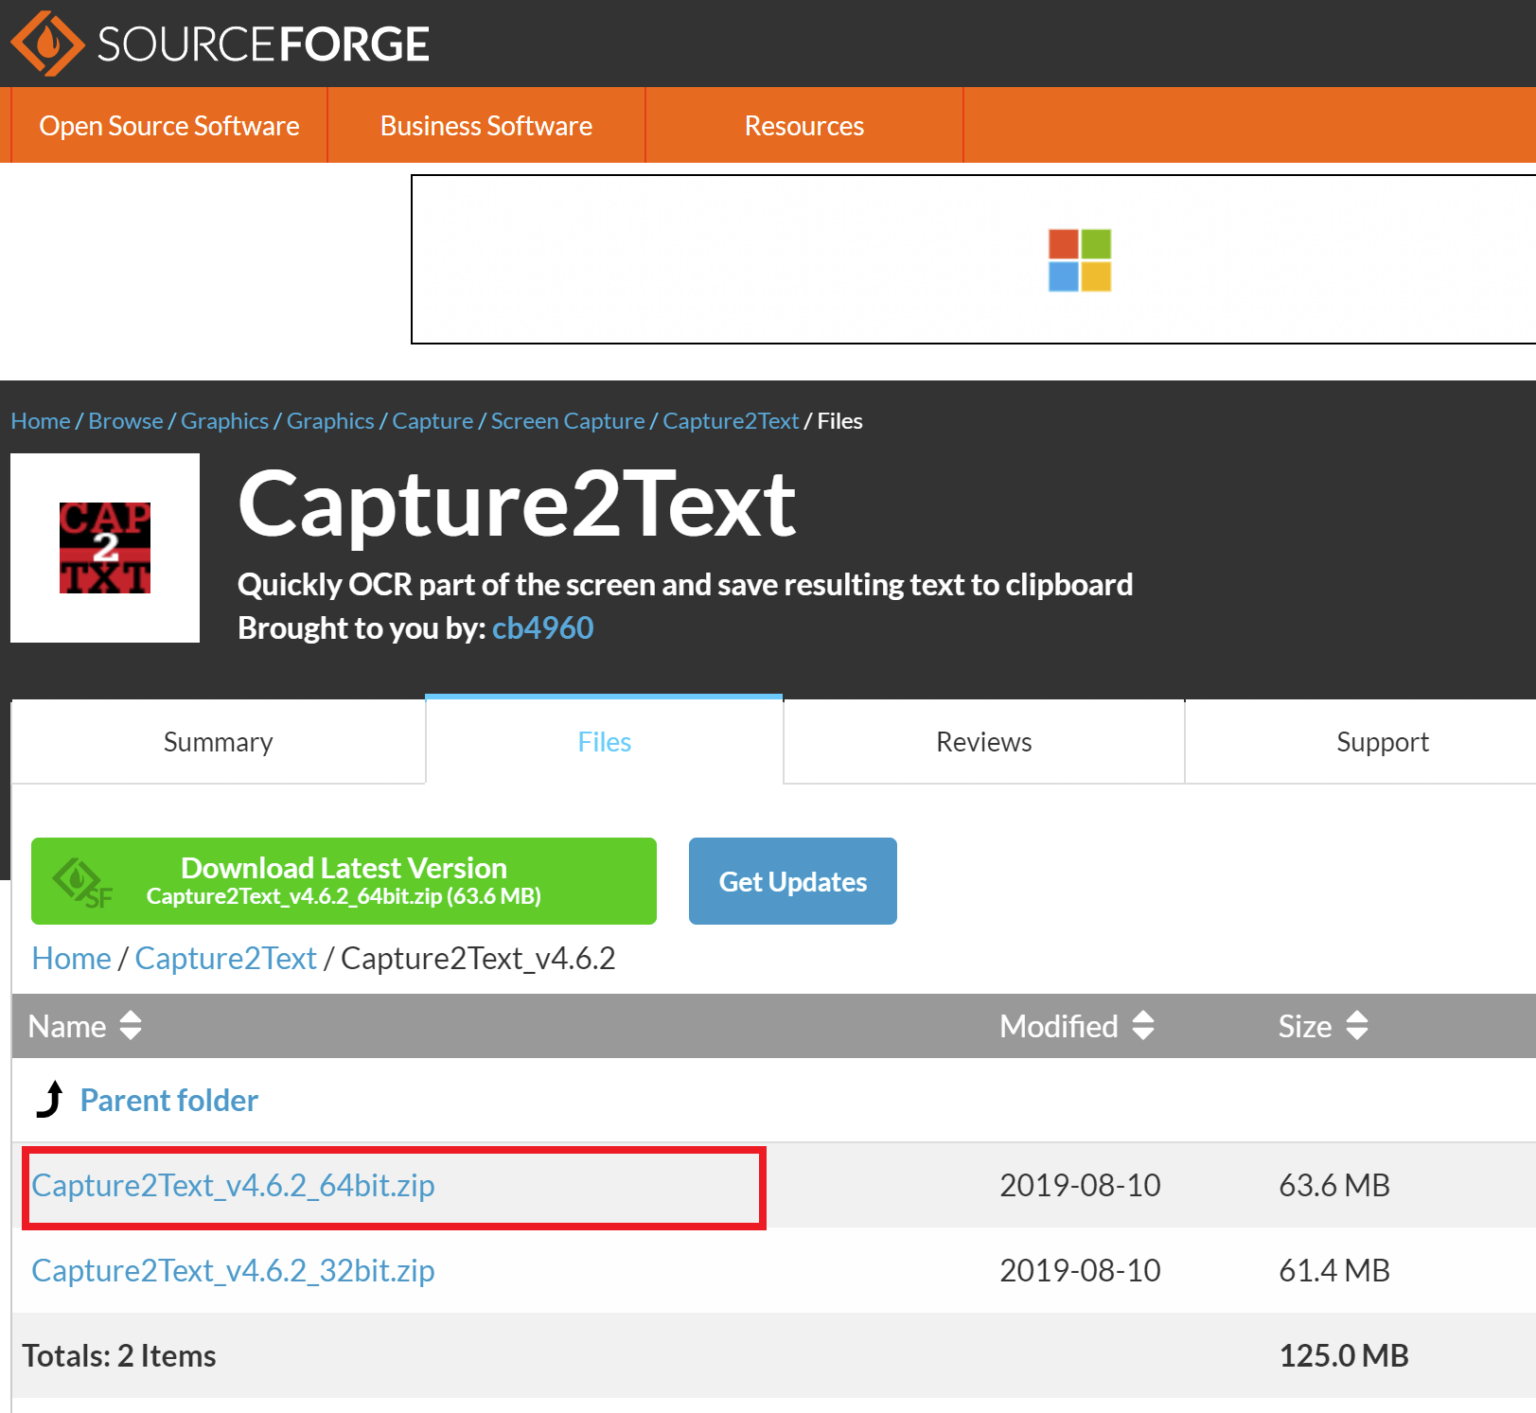Open the Parent folder link
The image size is (1536, 1413).
click(x=169, y=1100)
